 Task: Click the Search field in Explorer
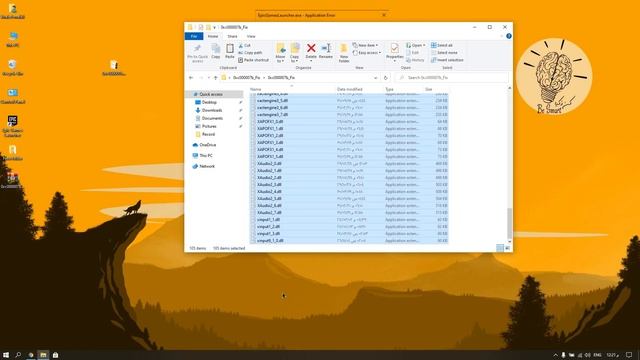click(x=452, y=78)
